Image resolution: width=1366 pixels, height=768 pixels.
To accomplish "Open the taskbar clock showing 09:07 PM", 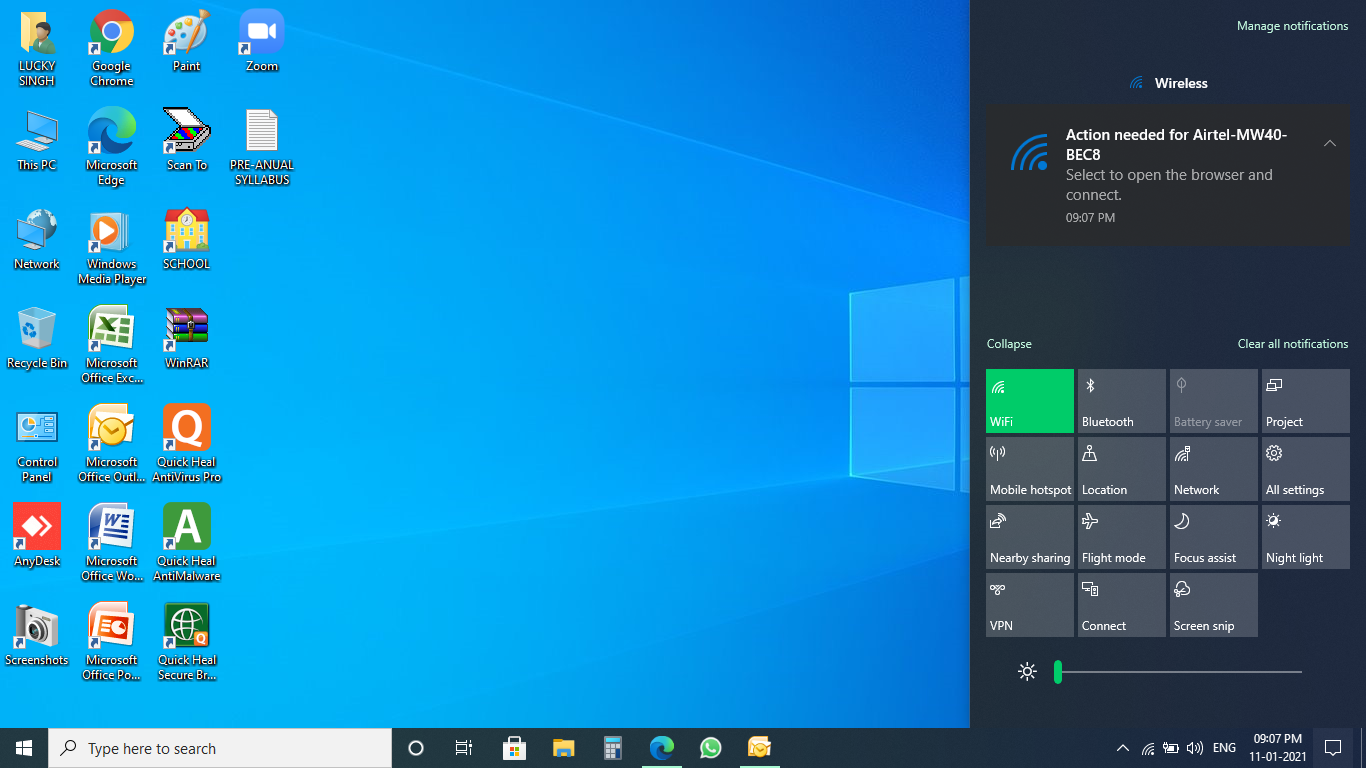I will [1277, 748].
